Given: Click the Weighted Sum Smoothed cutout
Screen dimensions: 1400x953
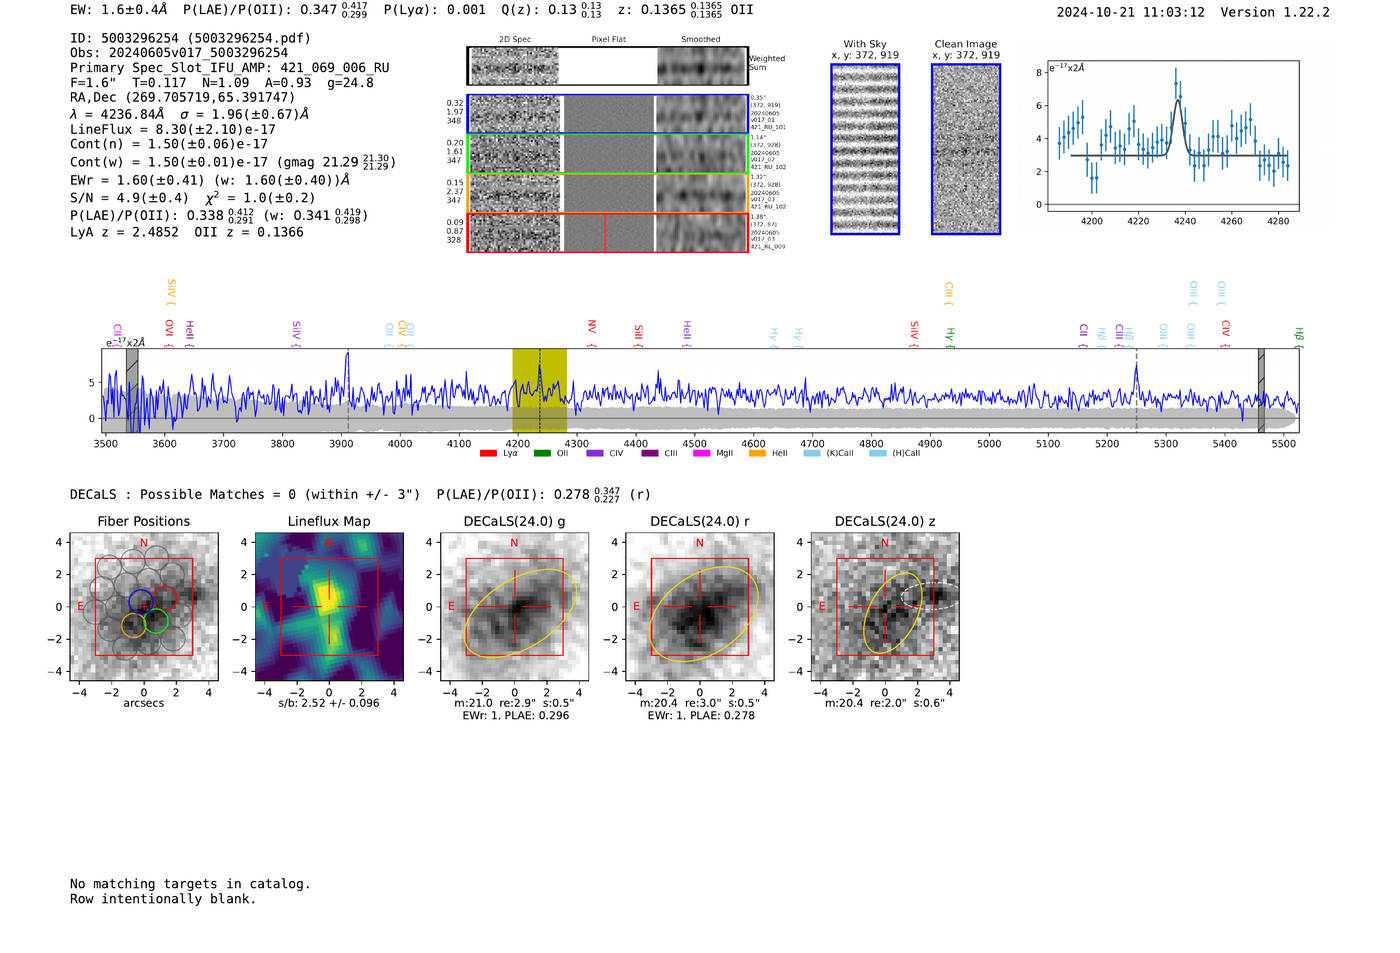Looking at the screenshot, I should (x=701, y=66).
